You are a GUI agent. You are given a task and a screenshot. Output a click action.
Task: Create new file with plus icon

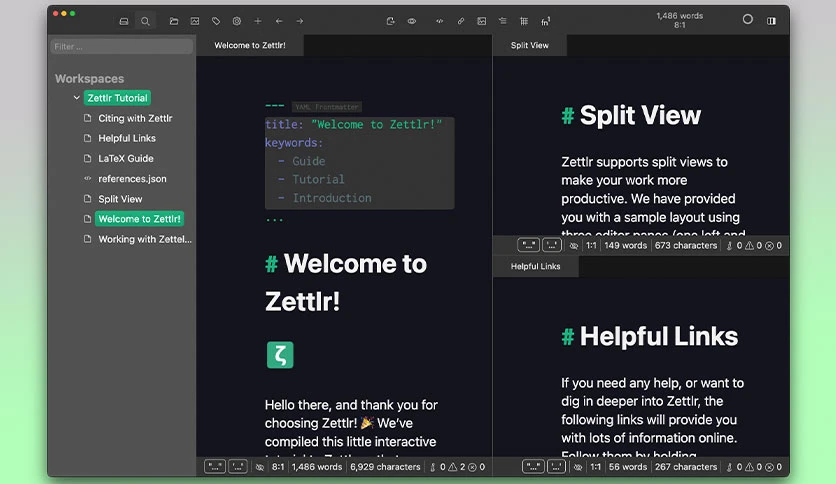258,21
